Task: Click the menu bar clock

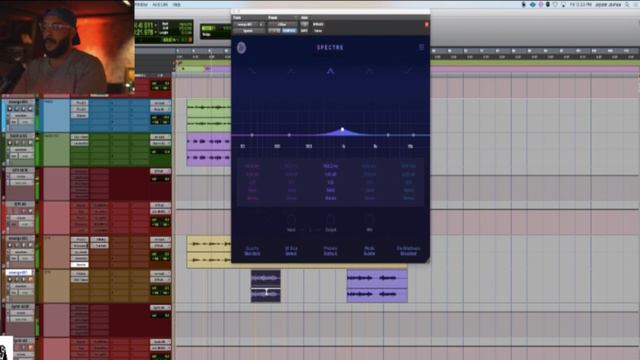Action: (581, 4)
